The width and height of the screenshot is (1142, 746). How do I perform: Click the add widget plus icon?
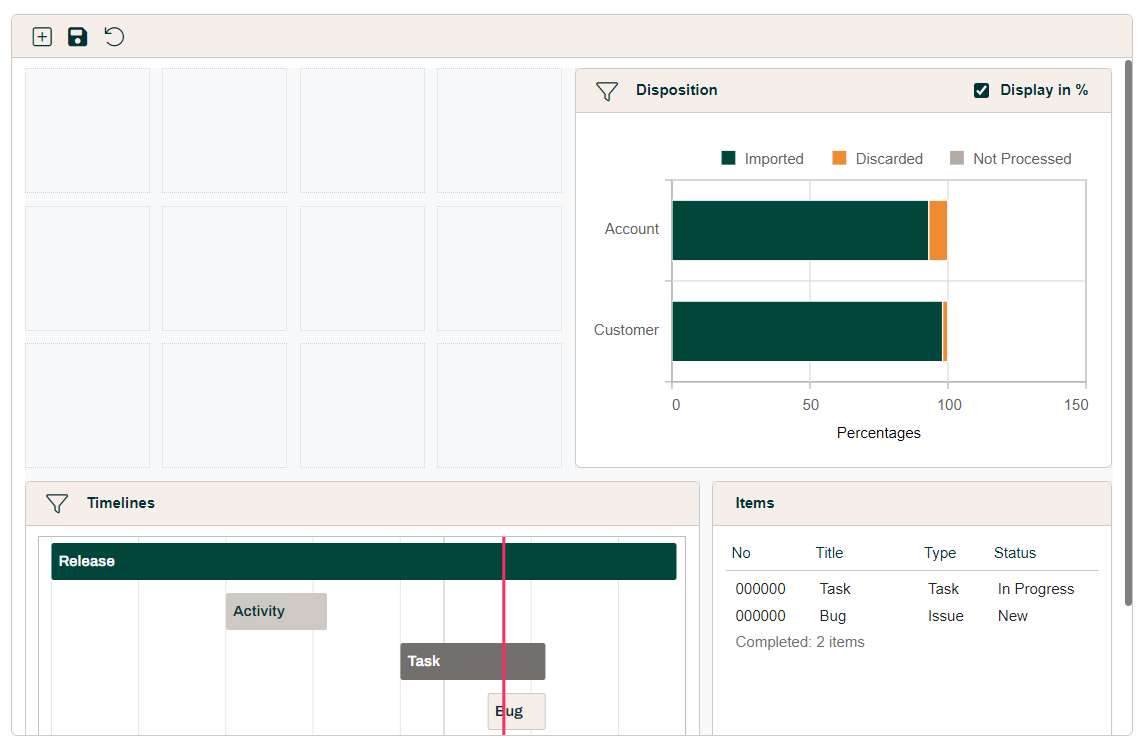[42, 37]
